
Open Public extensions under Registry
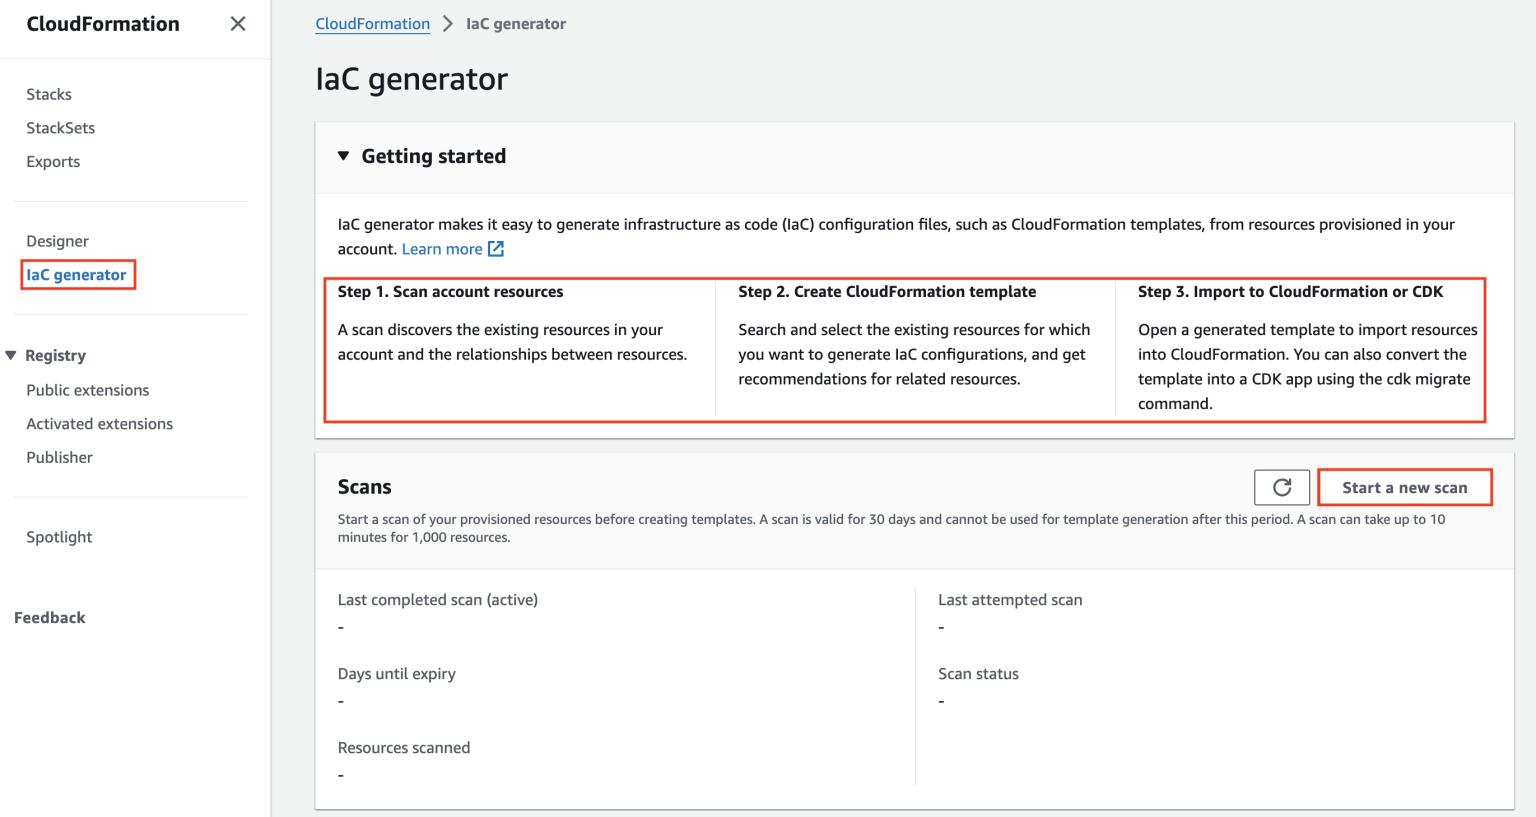[87, 390]
